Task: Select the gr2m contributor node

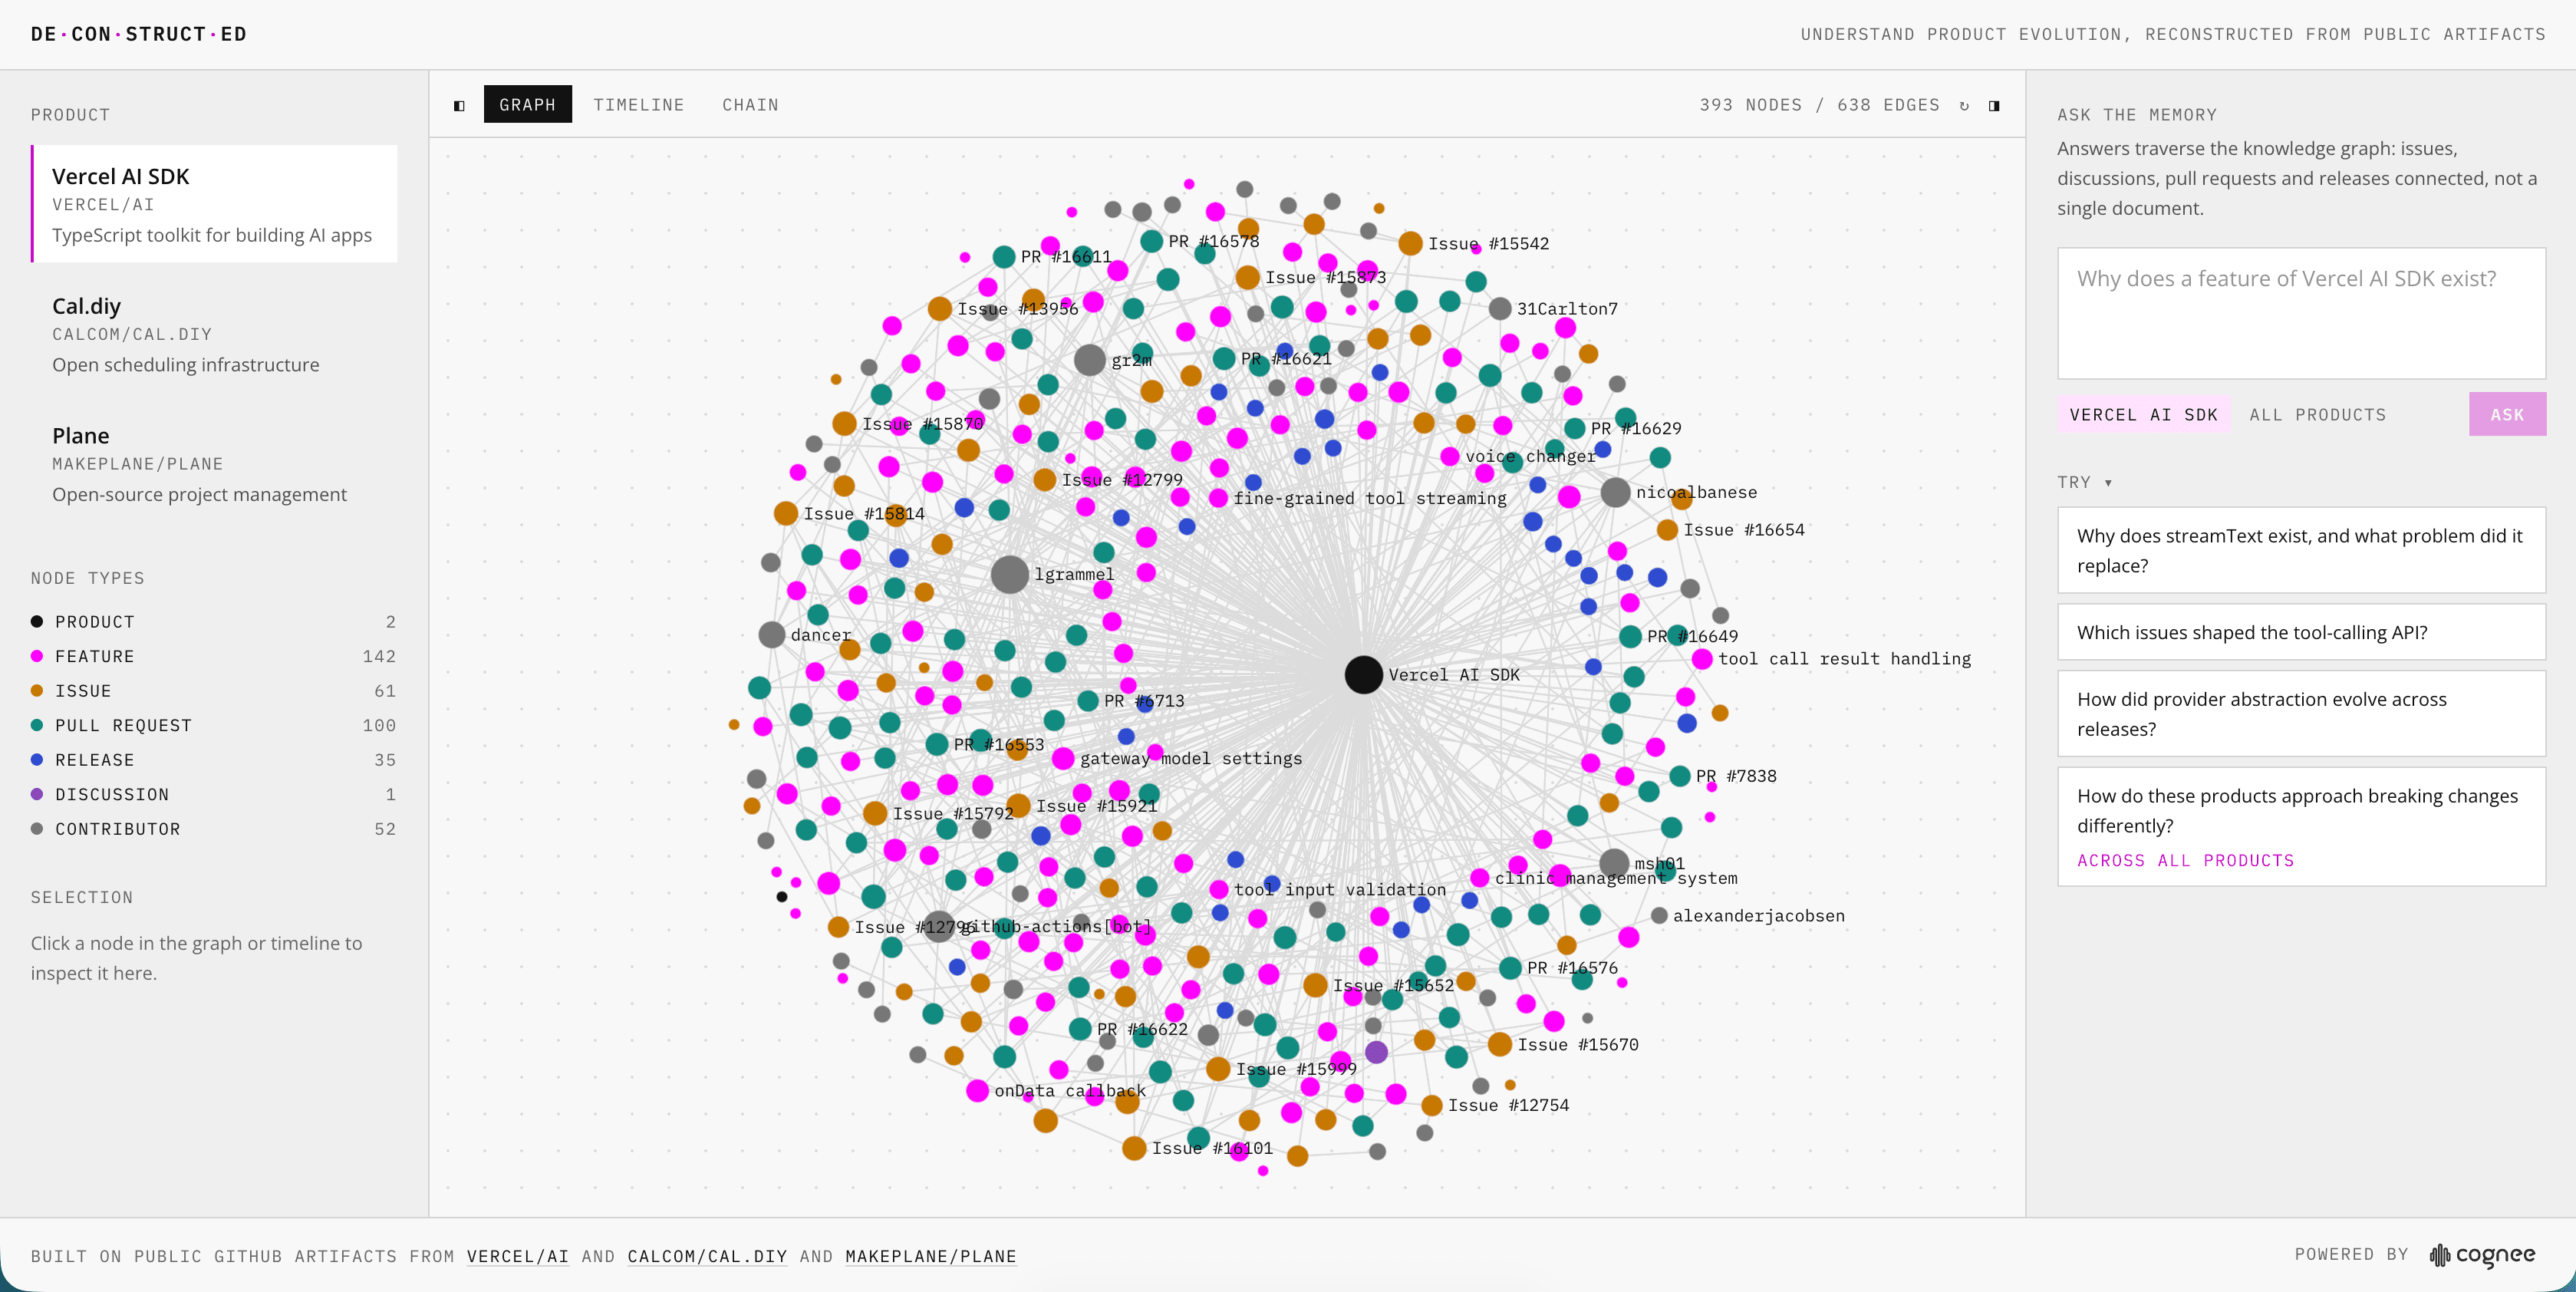Action: tap(1089, 360)
